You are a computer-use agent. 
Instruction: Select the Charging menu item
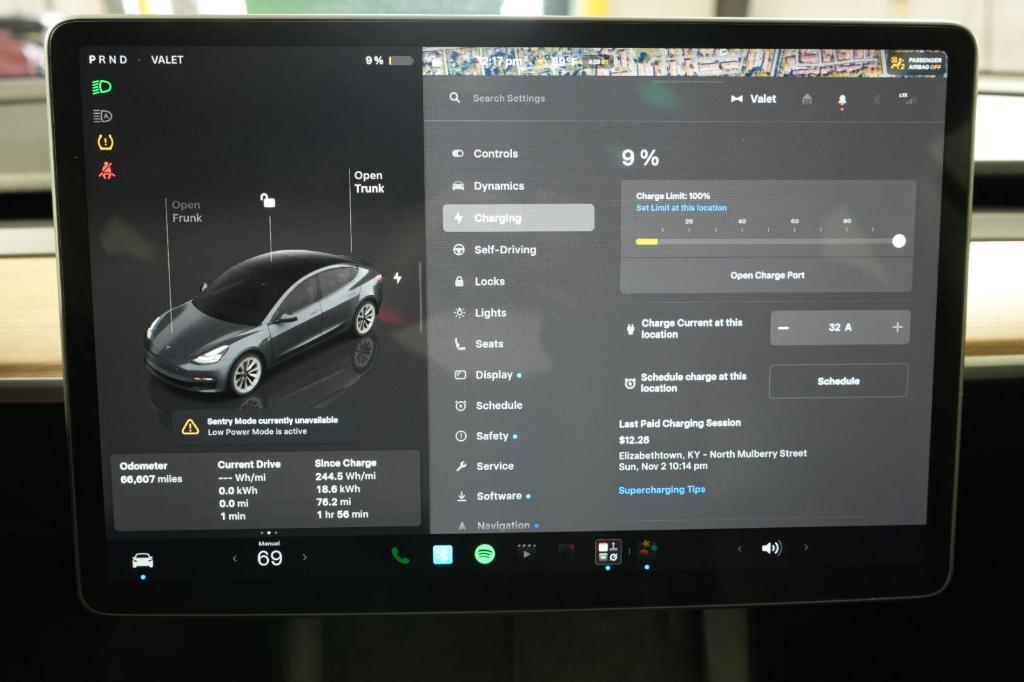tap(519, 218)
